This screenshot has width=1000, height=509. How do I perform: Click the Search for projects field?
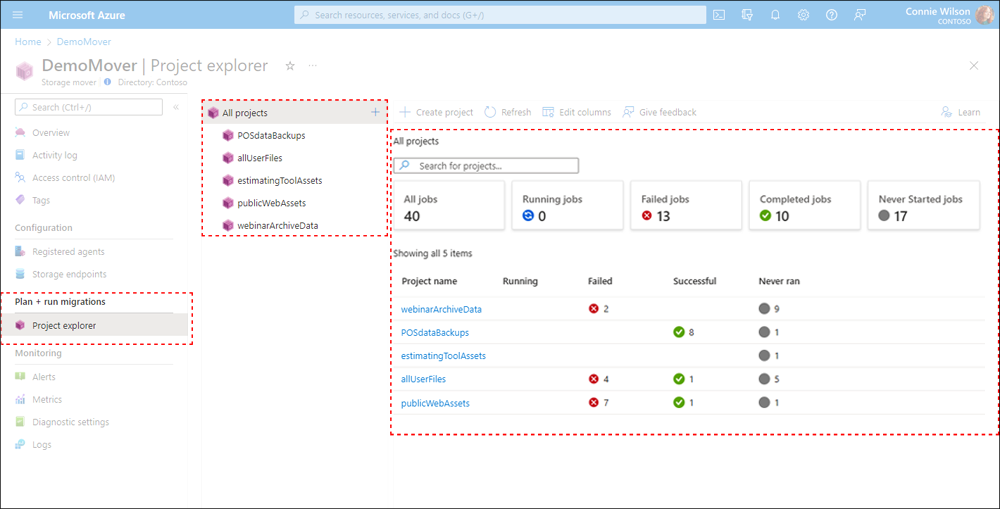click(x=486, y=166)
